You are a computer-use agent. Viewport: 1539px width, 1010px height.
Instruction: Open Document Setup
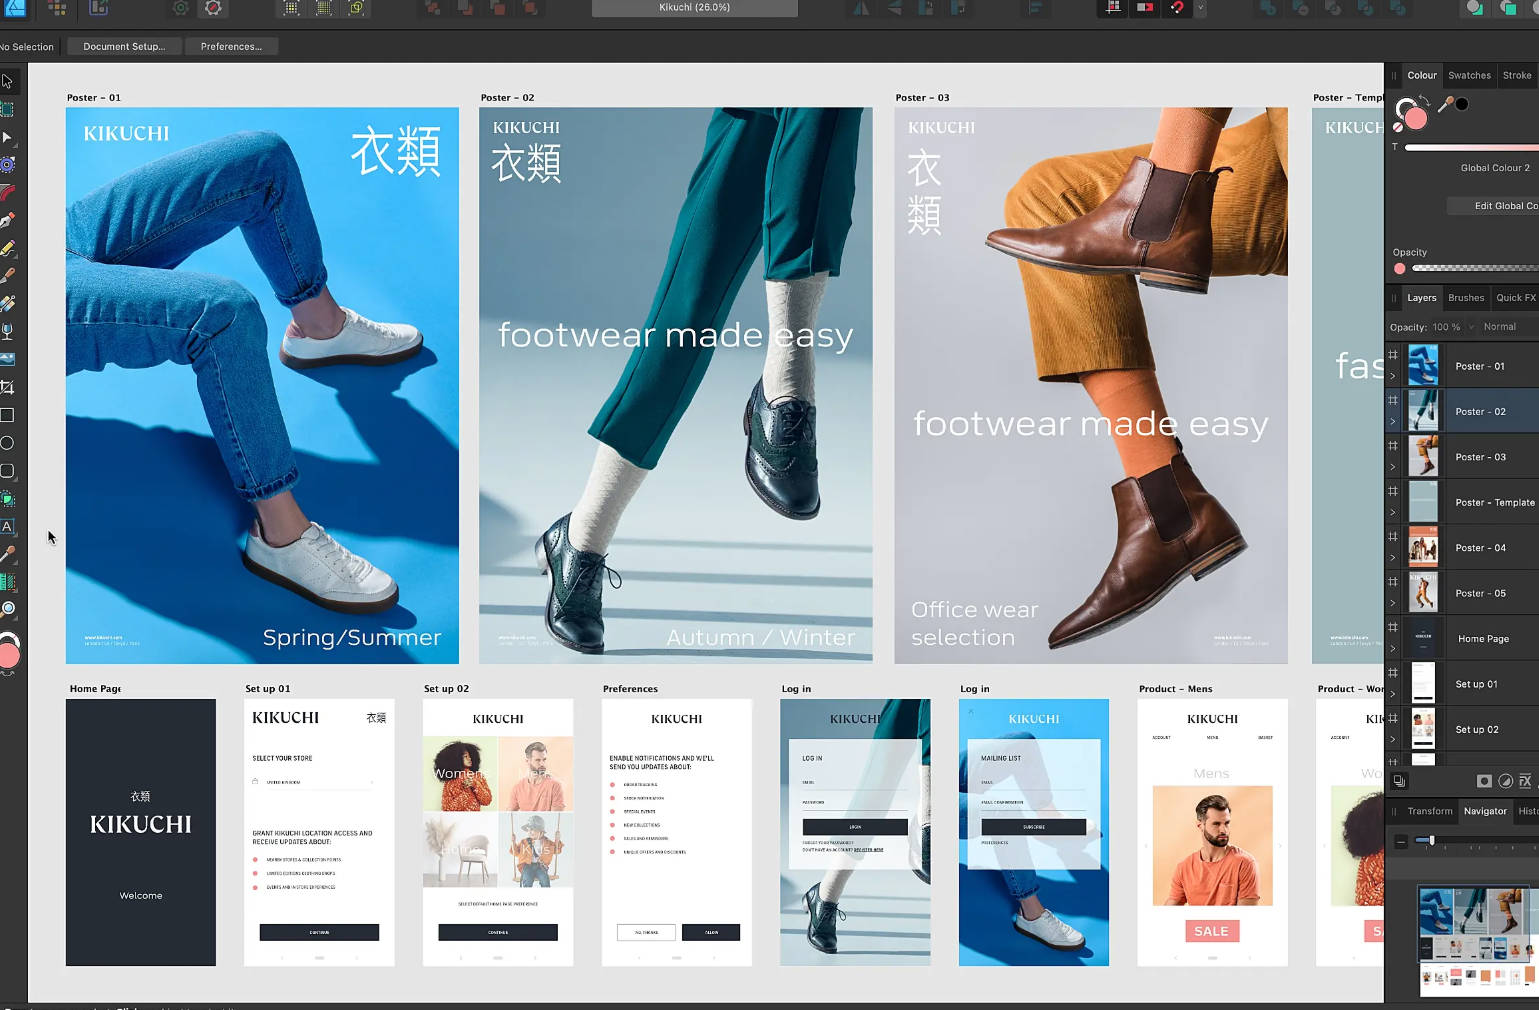click(123, 46)
